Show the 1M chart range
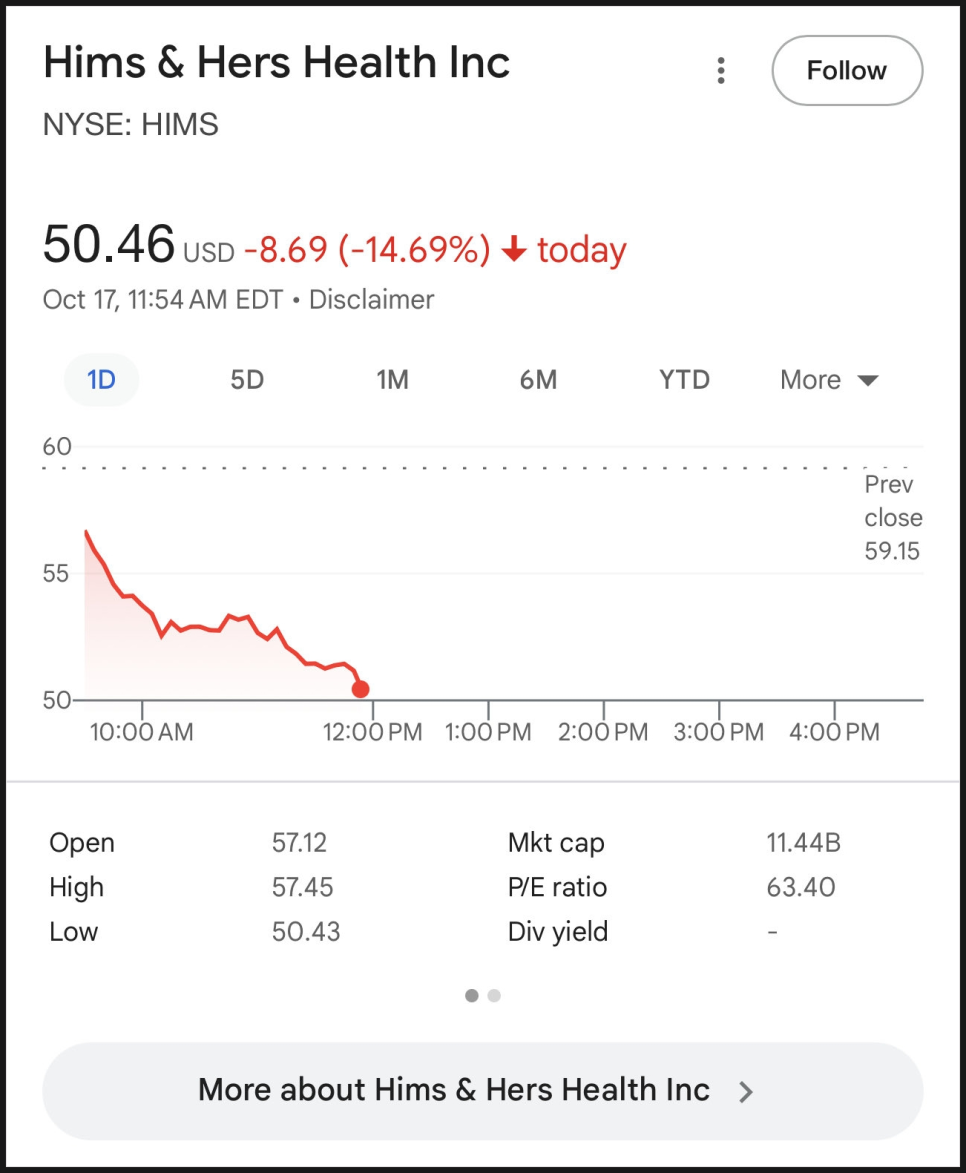 click(x=392, y=380)
